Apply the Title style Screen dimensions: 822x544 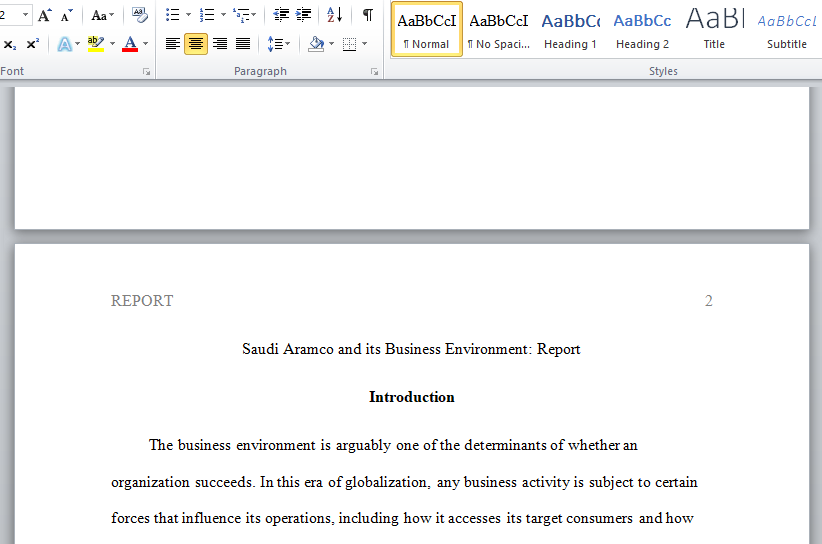point(714,29)
